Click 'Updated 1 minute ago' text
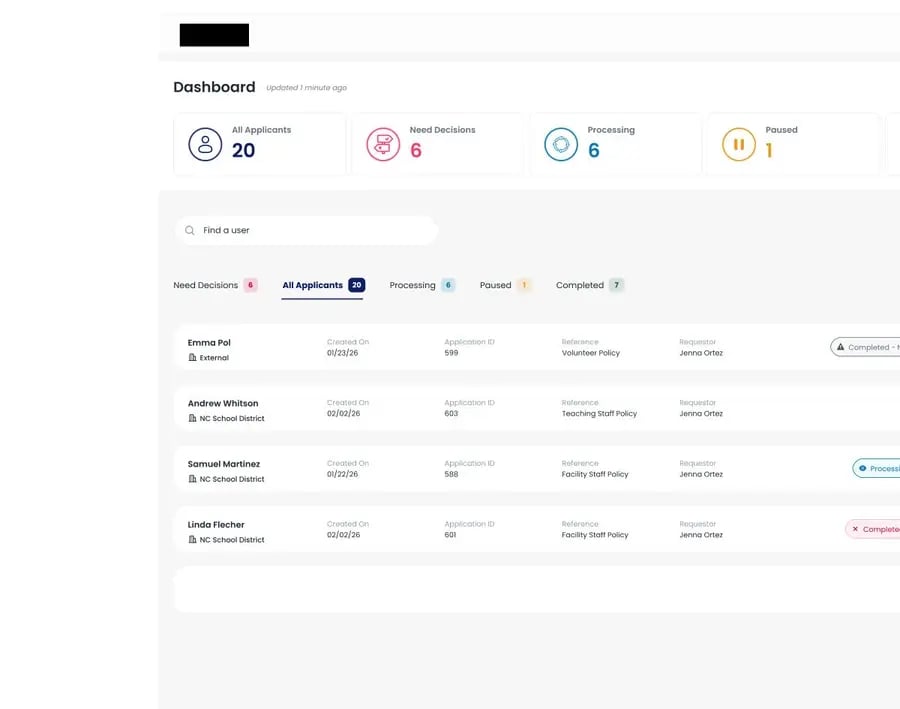The height and width of the screenshot is (709, 900). pos(307,88)
